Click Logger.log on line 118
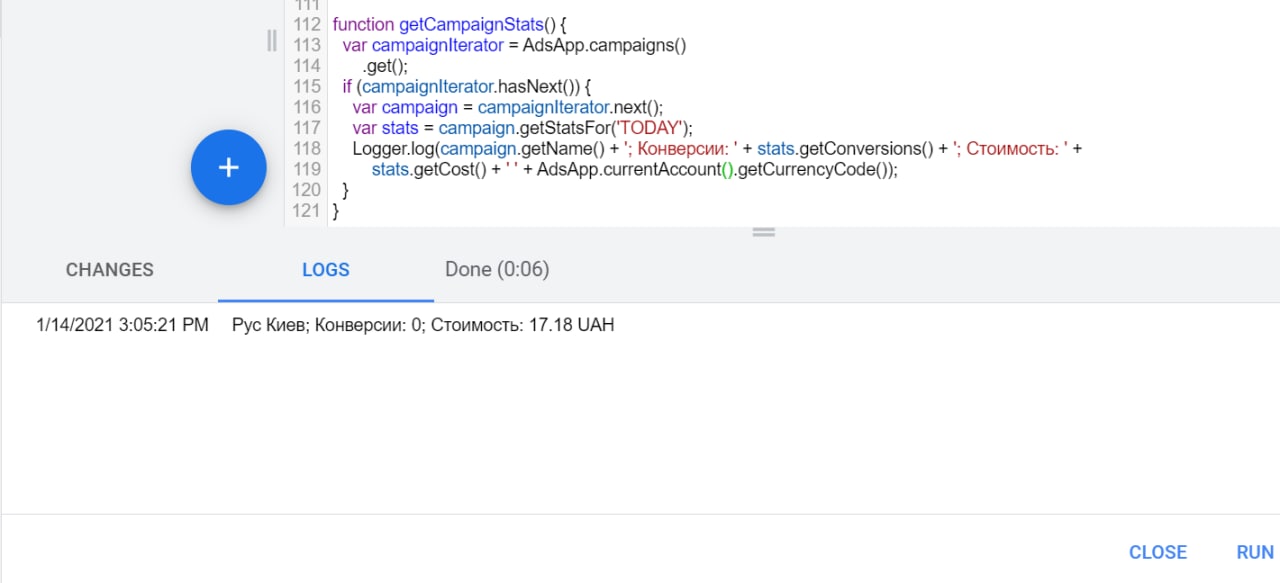1280x583 pixels. [x=393, y=149]
